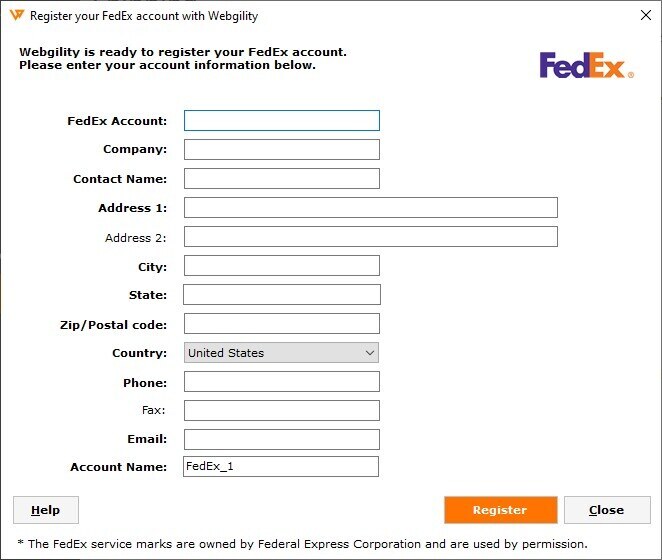Click into the Email field
662x560 pixels.
coord(282,439)
